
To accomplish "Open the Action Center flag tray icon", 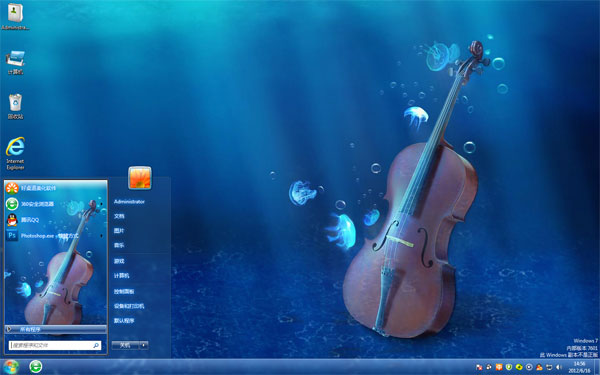I will pyautogui.click(x=479, y=367).
